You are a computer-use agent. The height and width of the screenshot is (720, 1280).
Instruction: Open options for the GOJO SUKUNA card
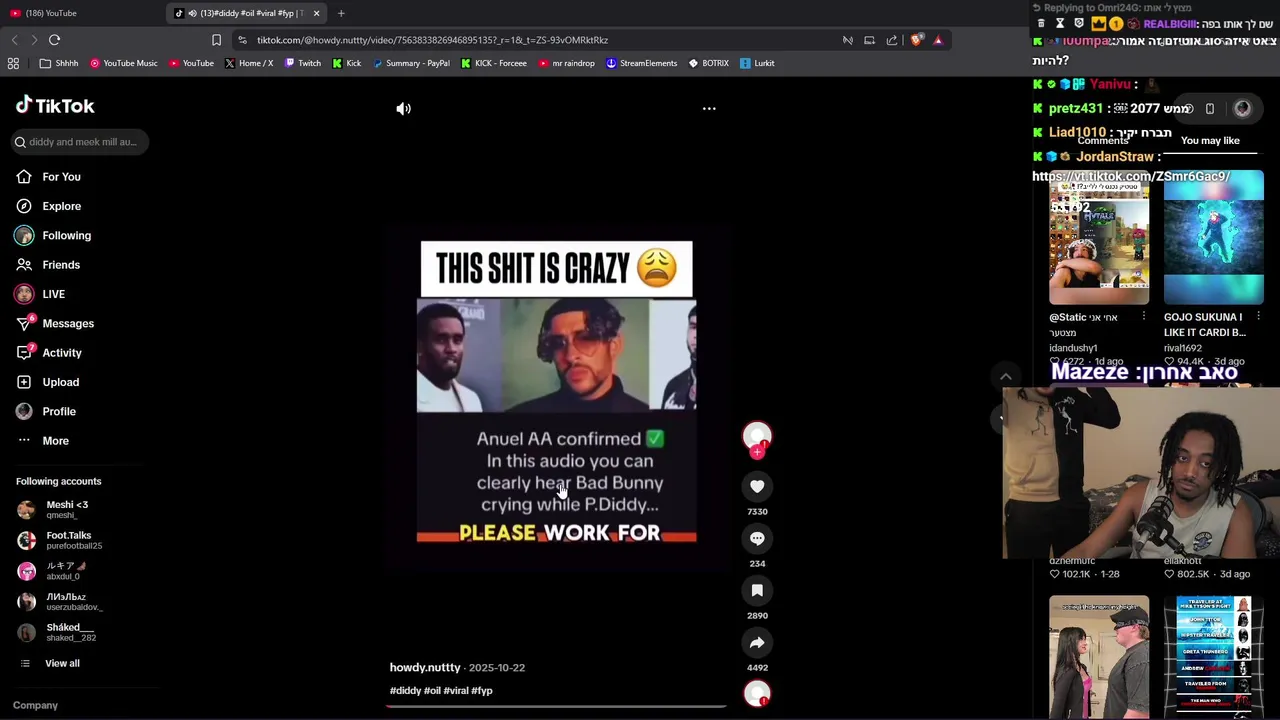click(x=1258, y=317)
